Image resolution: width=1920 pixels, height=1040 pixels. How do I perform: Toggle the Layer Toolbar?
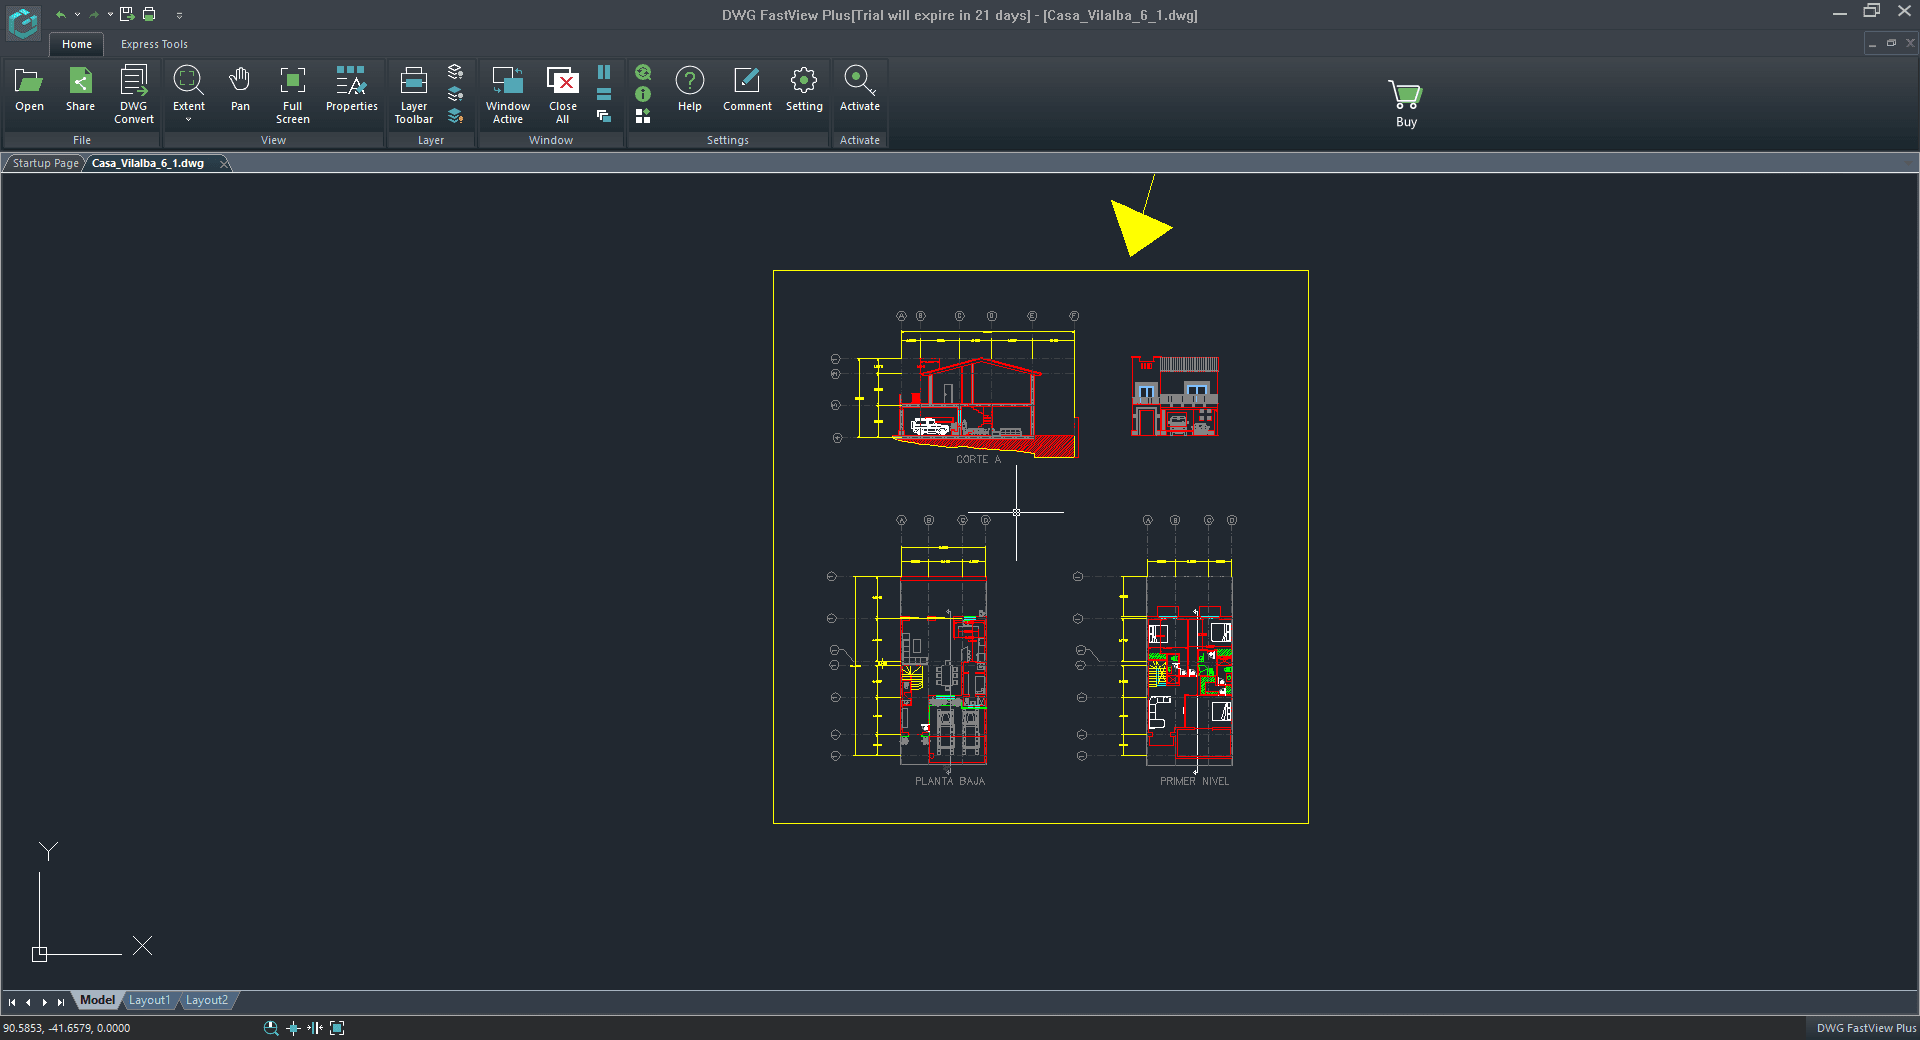[413, 94]
